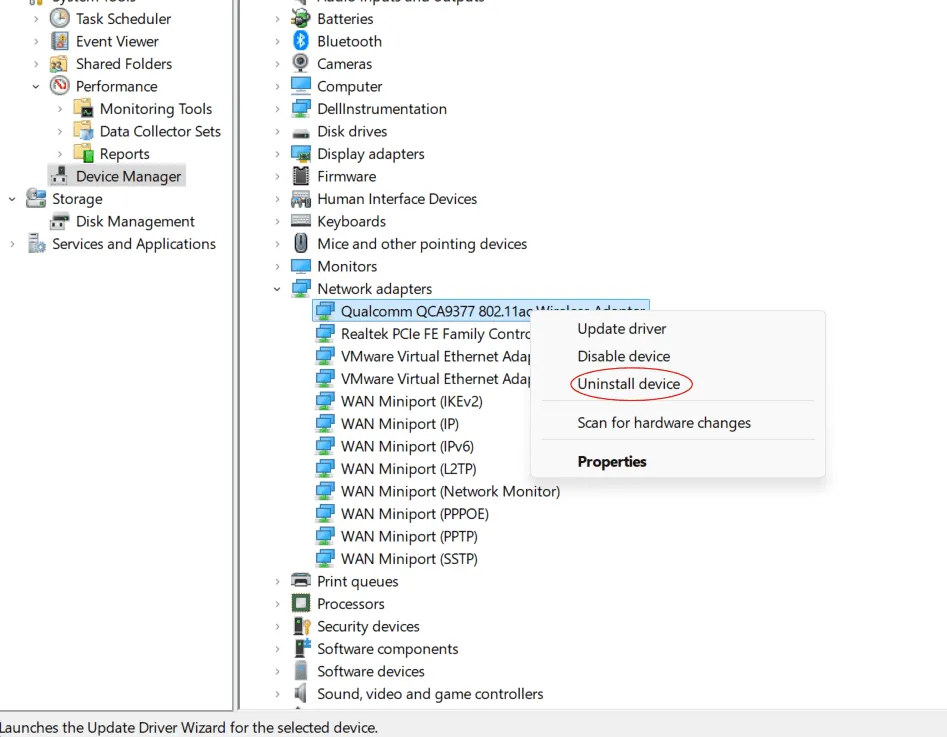Select the Bluetooth device icon
947x737 pixels.
click(x=301, y=41)
